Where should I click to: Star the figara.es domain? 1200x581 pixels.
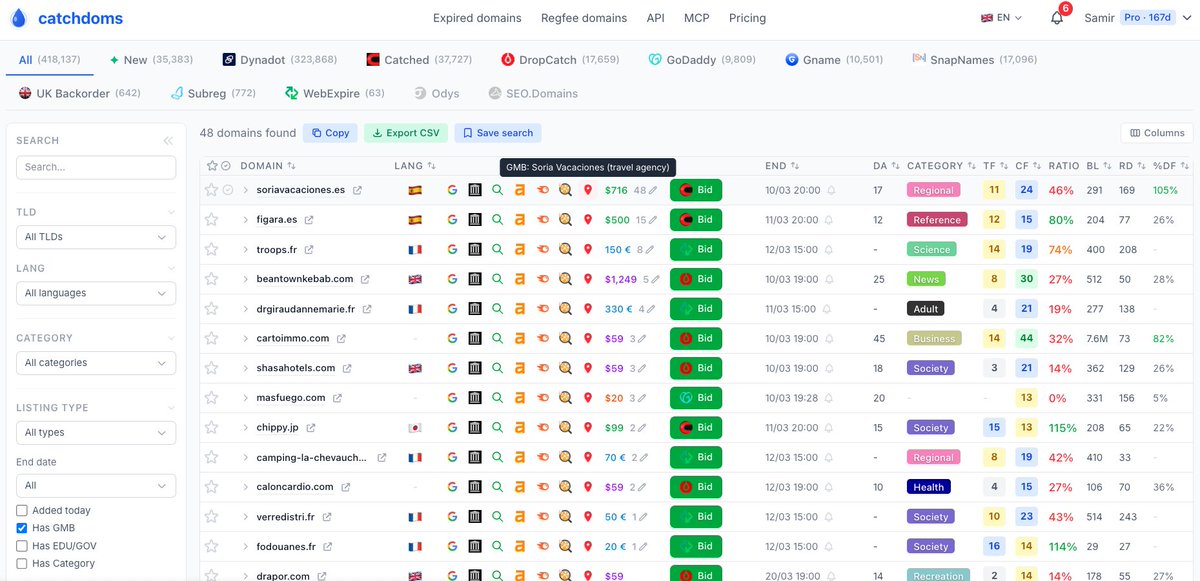[x=211, y=220]
